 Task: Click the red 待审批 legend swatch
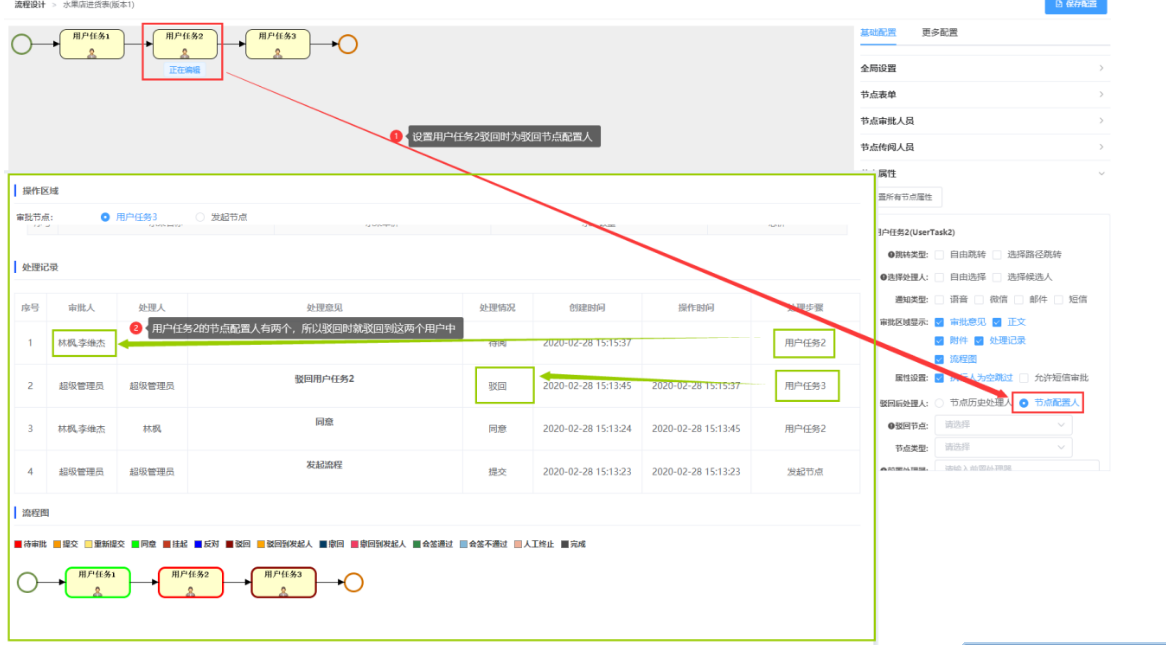[x=18, y=545]
